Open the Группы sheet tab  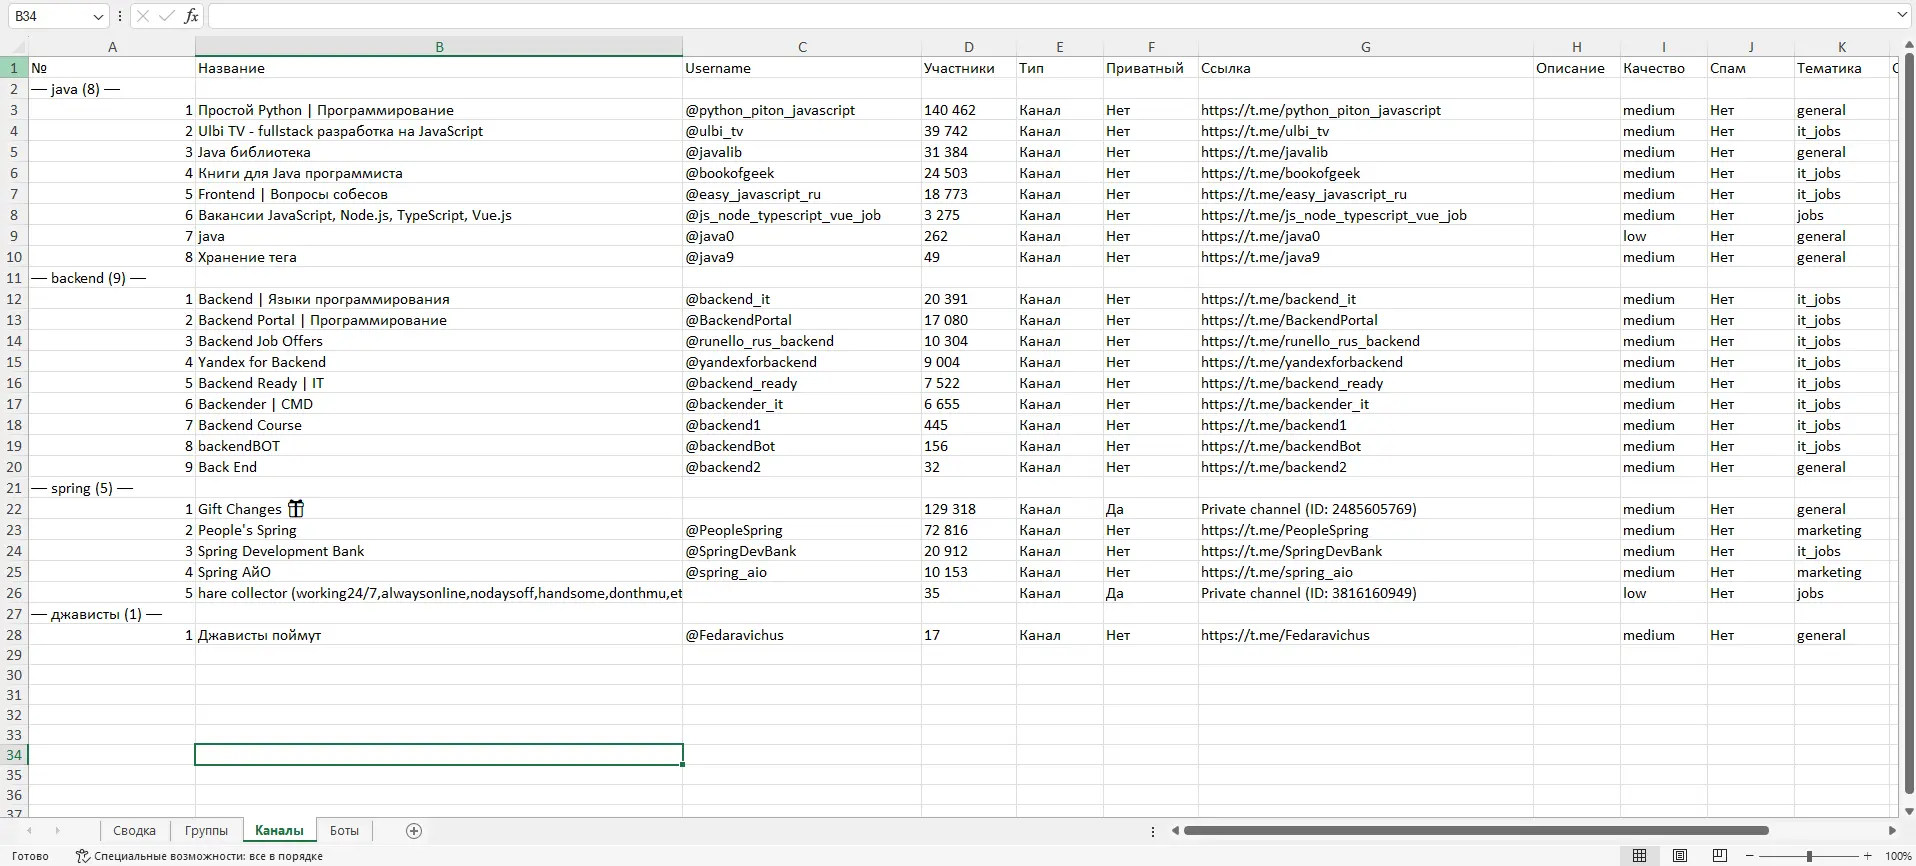click(206, 831)
